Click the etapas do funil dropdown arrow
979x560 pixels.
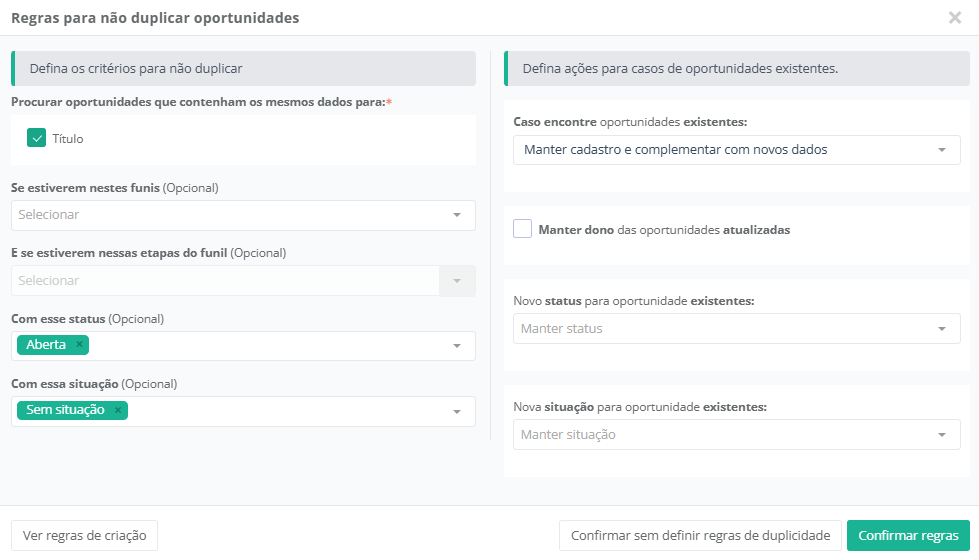(x=457, y=281)
